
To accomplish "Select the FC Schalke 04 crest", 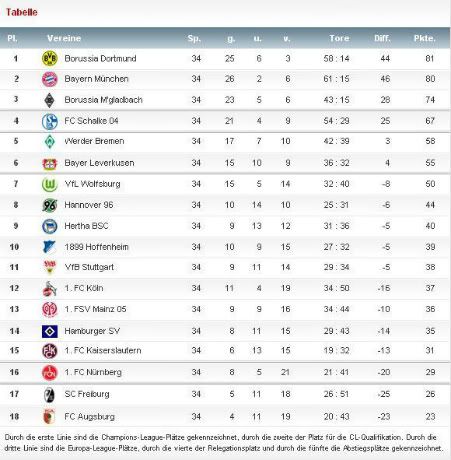I will [x=50, y=121].
